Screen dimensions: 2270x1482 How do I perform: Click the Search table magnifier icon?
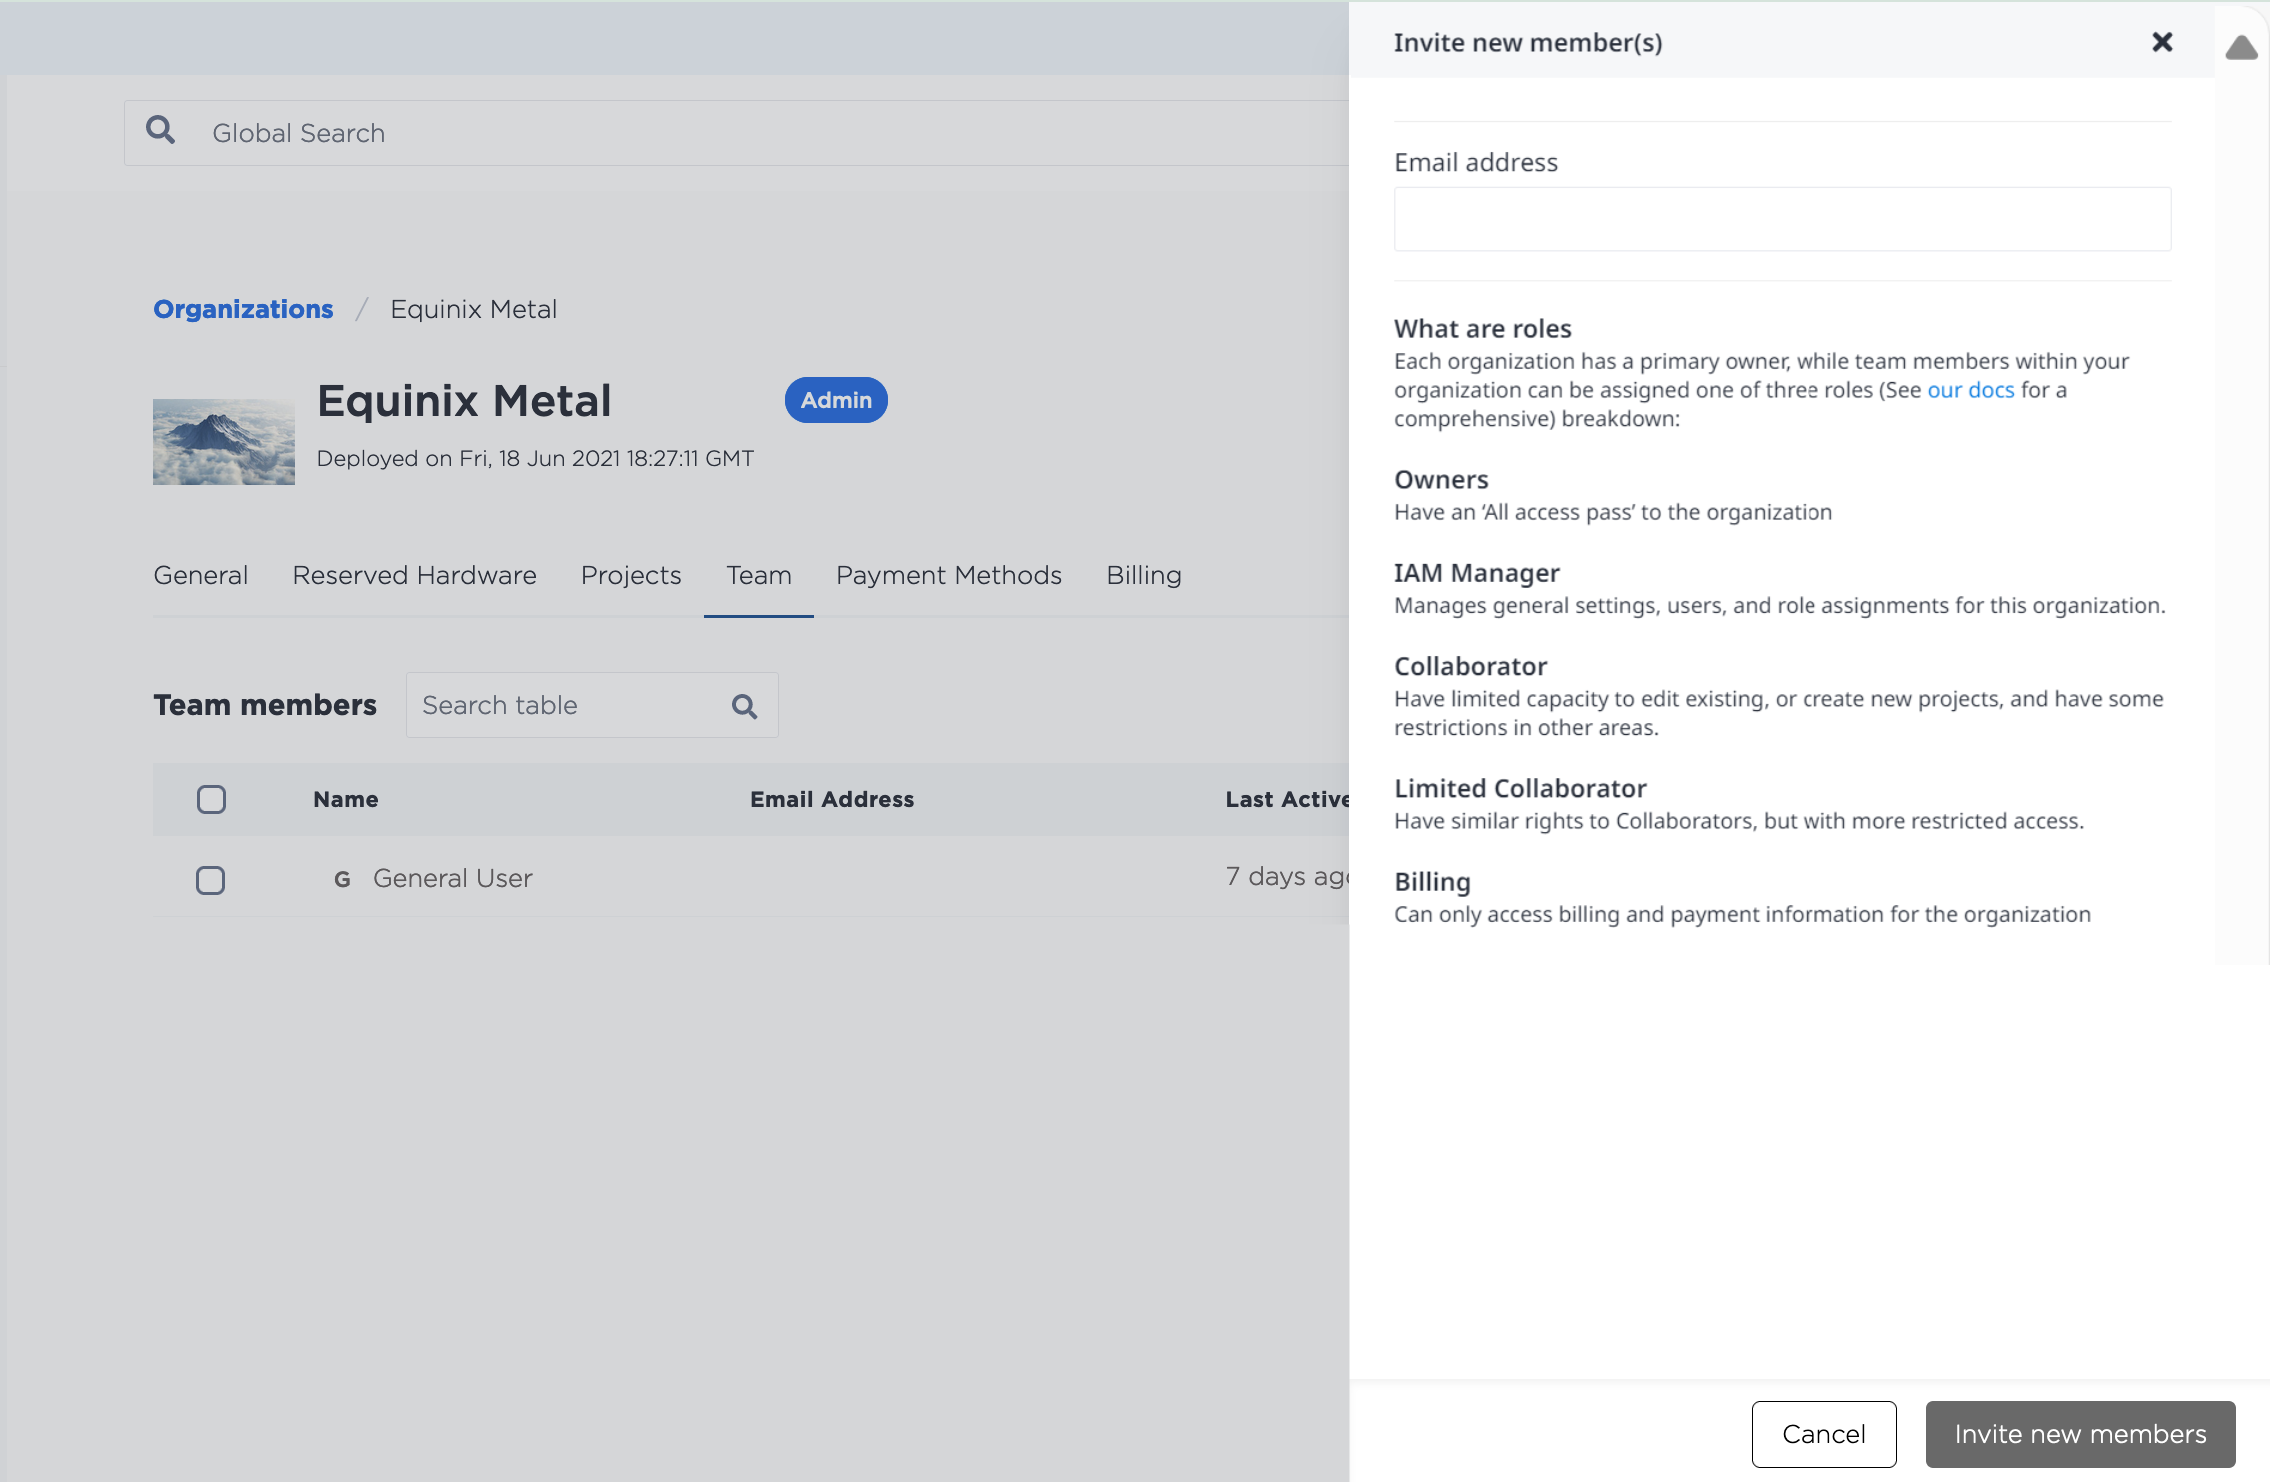pos(745,706)
